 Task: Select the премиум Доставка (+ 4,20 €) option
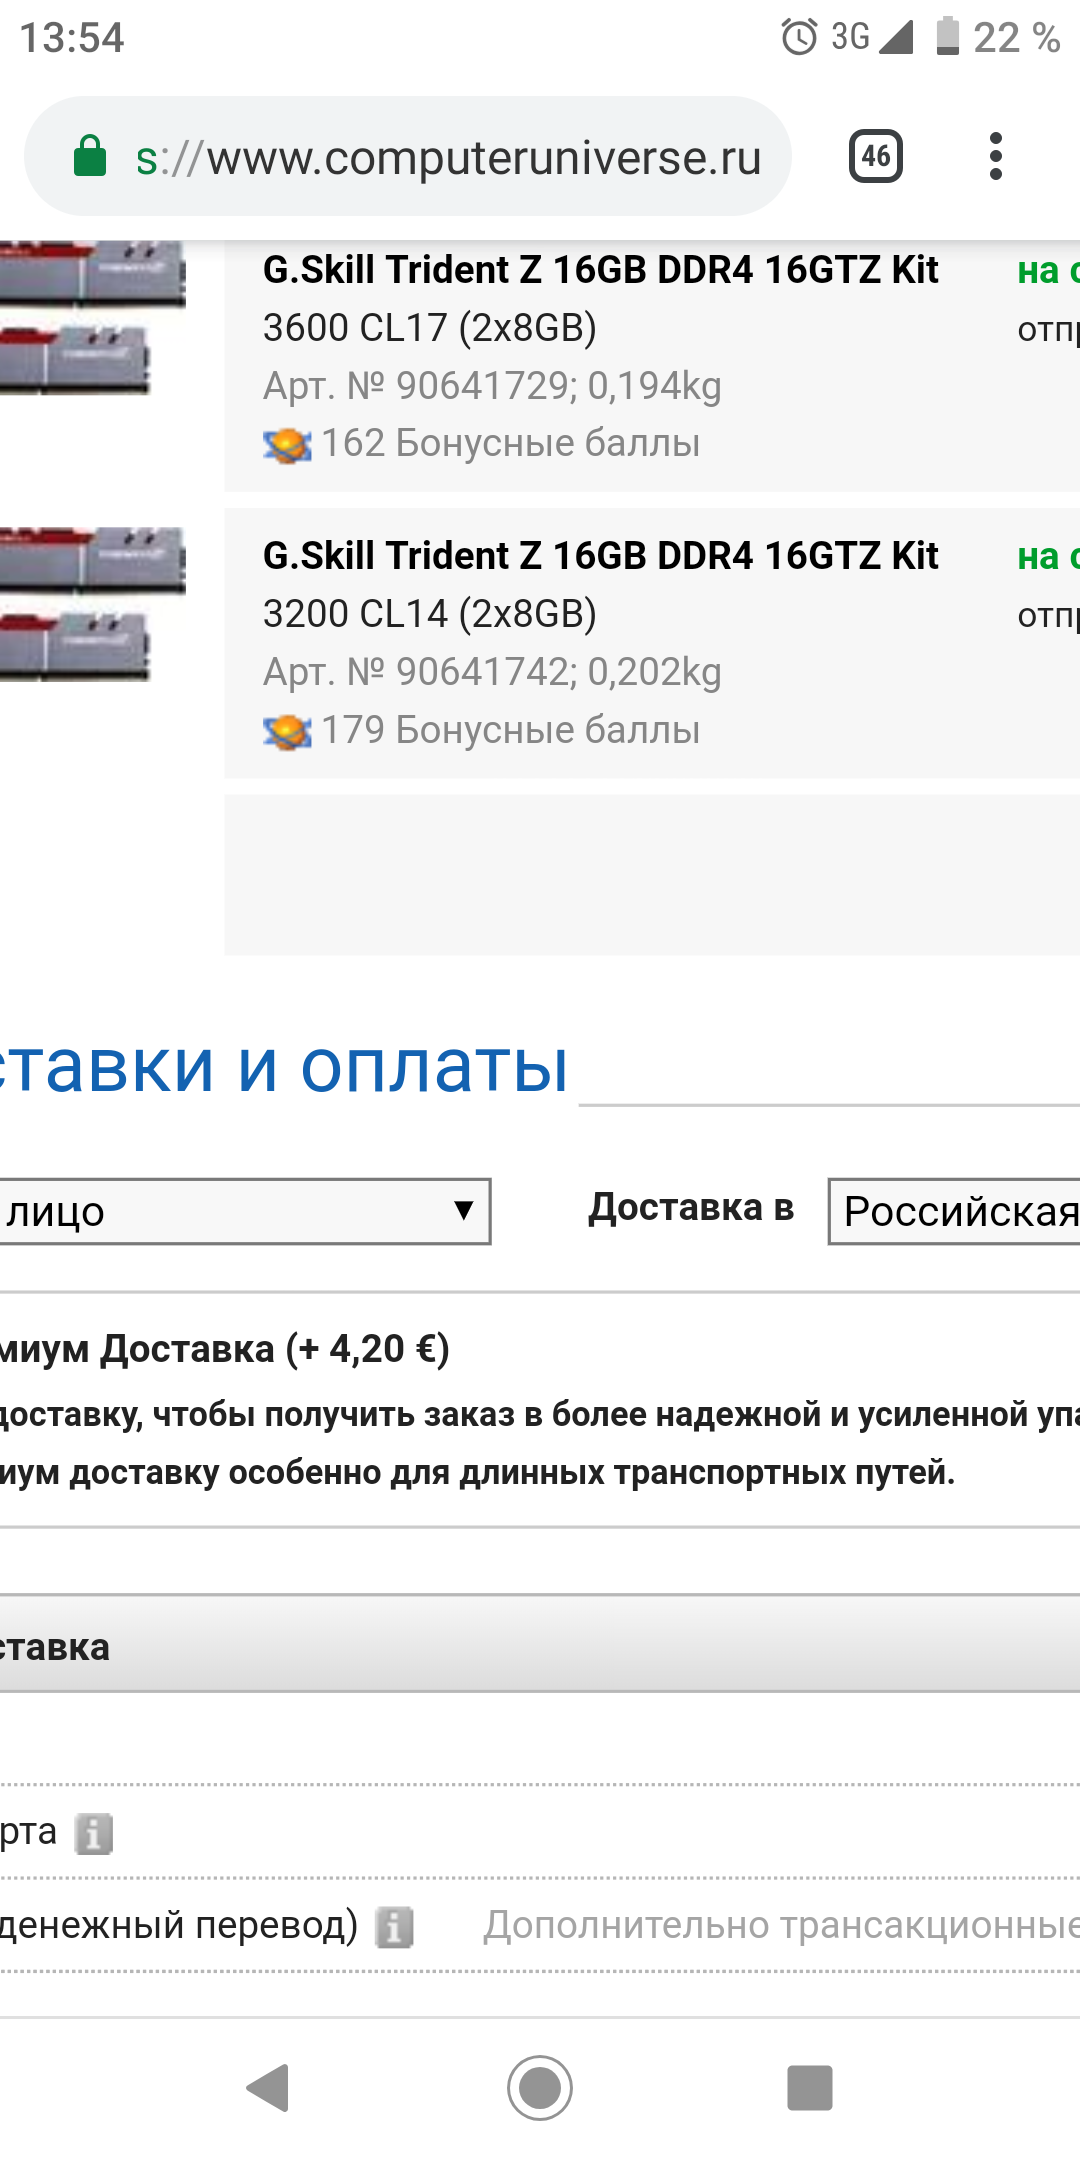pos(225,1349)
